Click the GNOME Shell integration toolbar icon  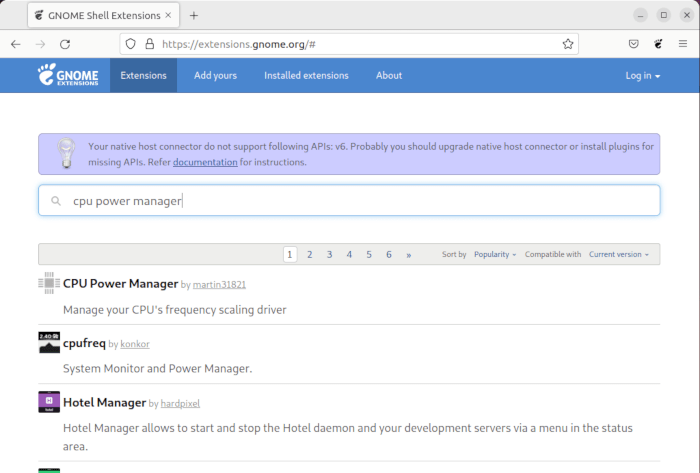658,44
